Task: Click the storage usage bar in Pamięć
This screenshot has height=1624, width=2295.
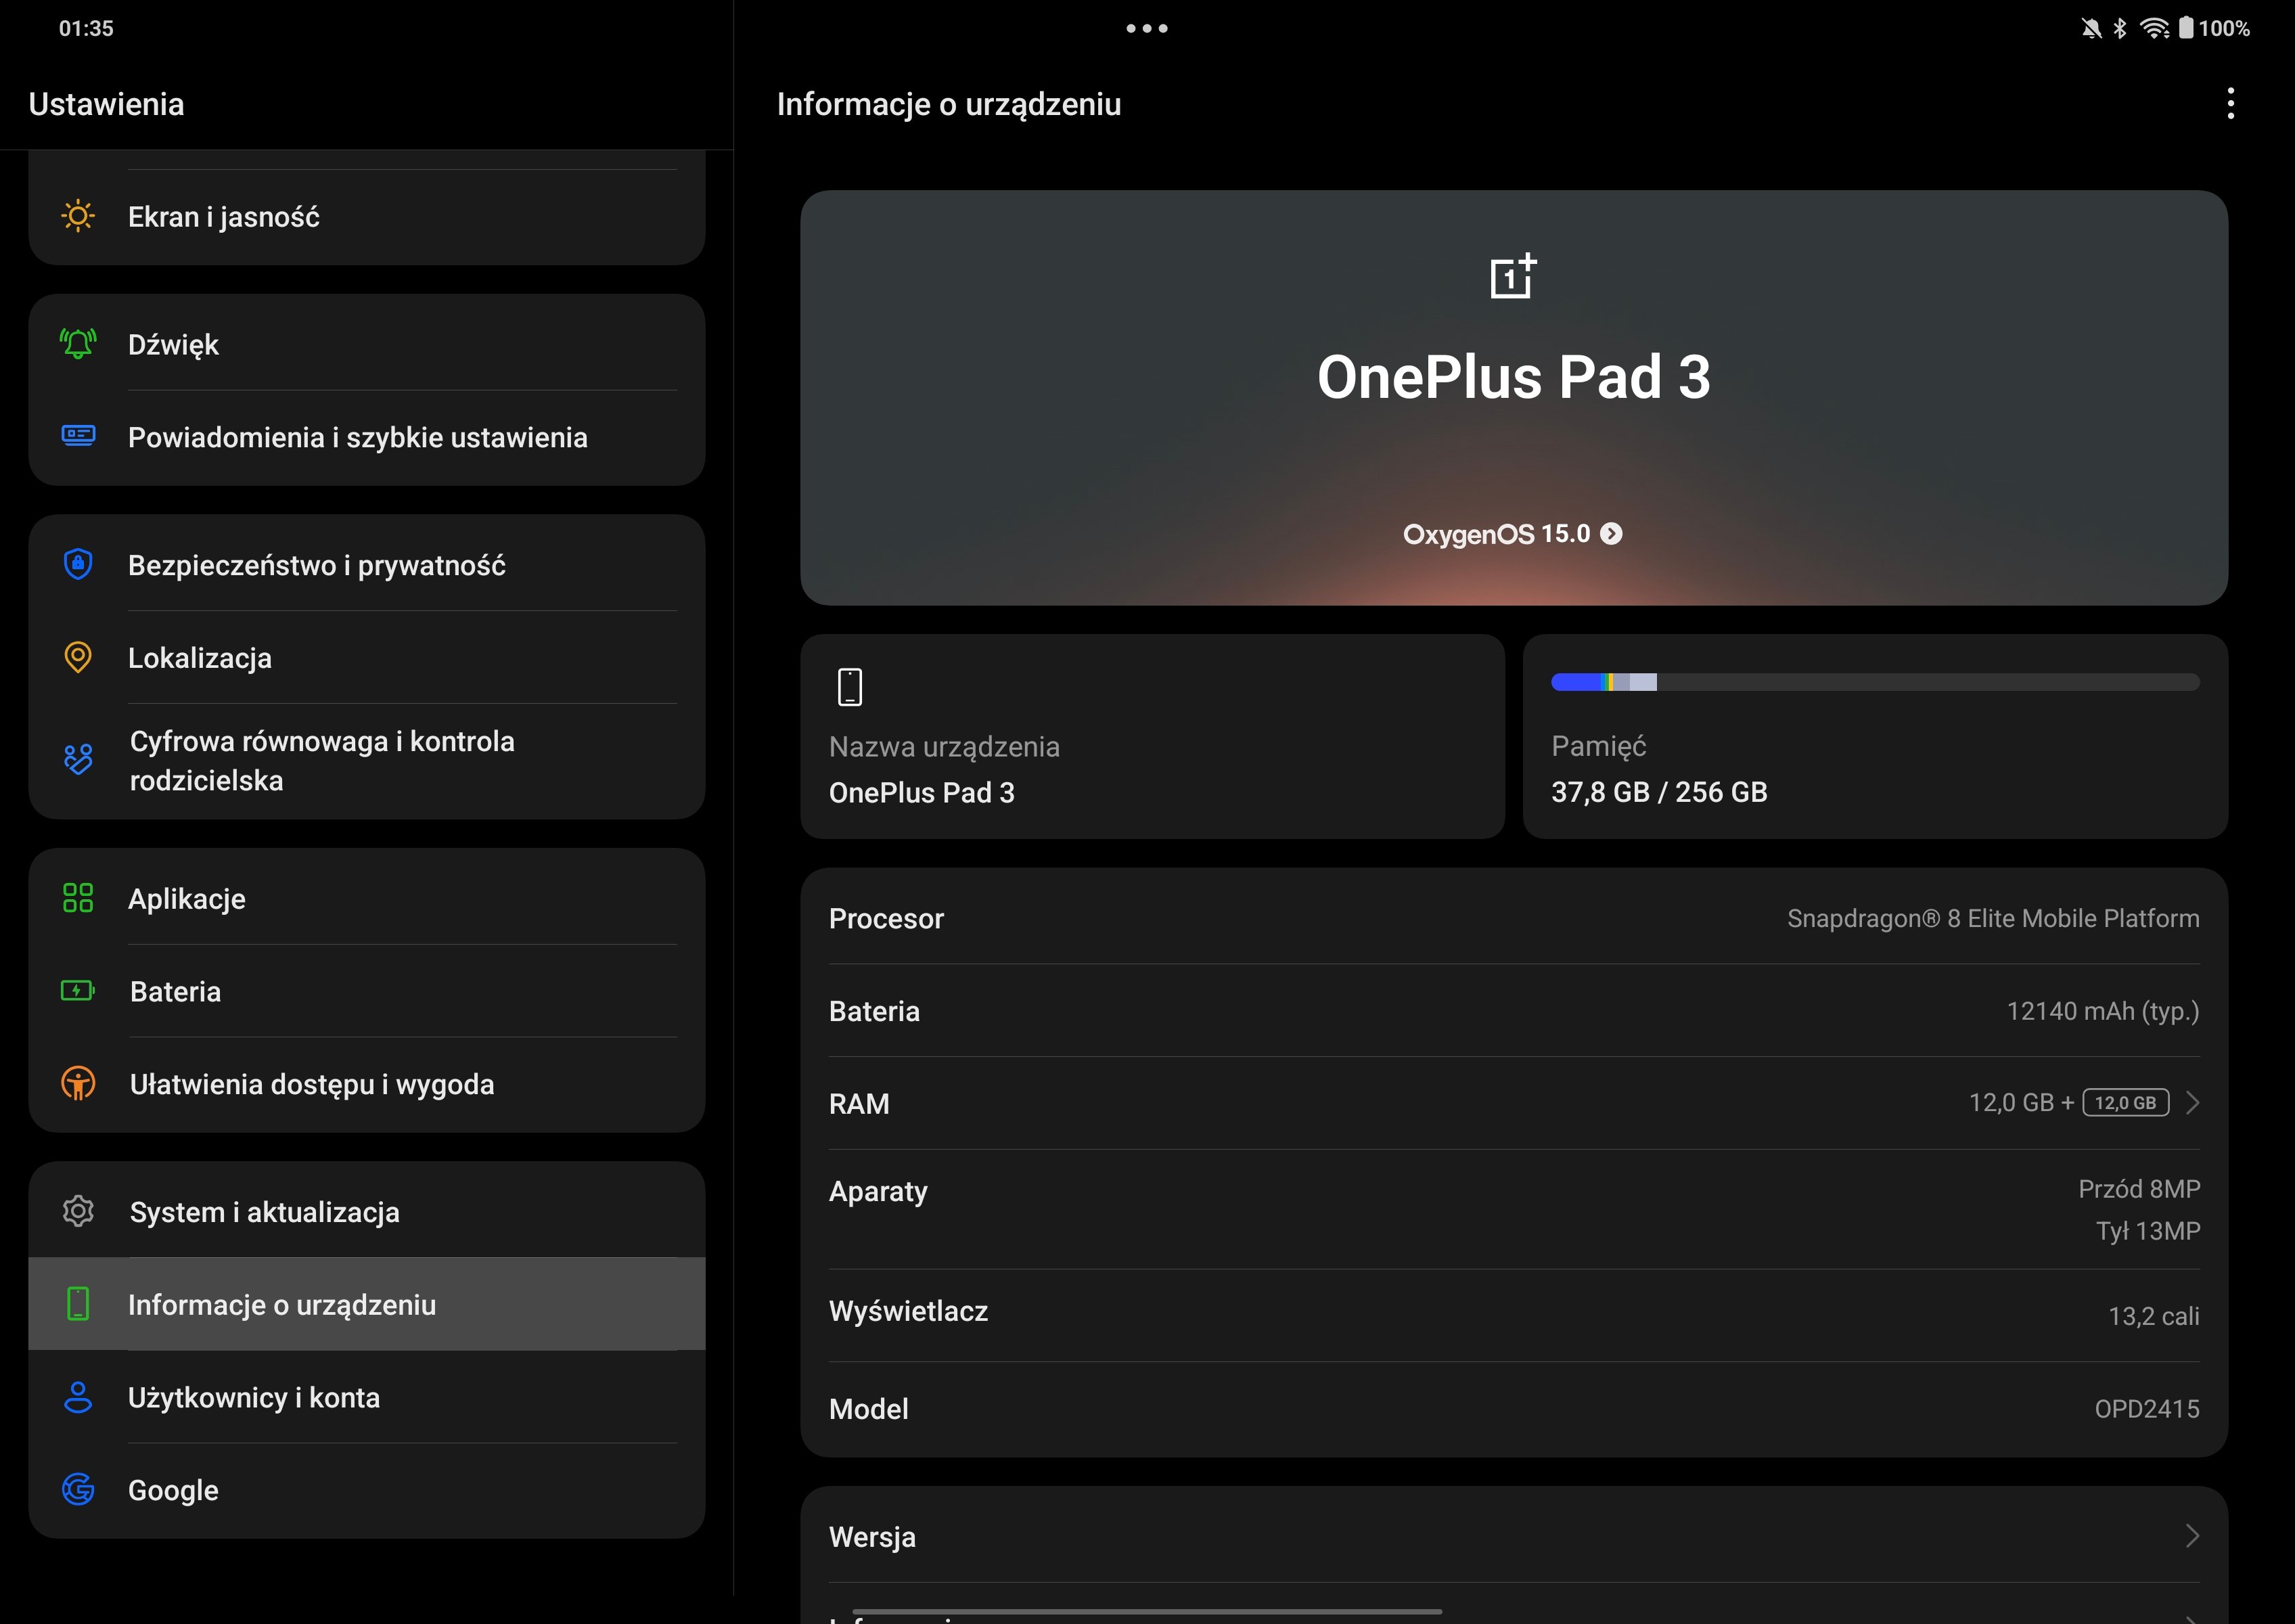Action: tap(1875, 682)
